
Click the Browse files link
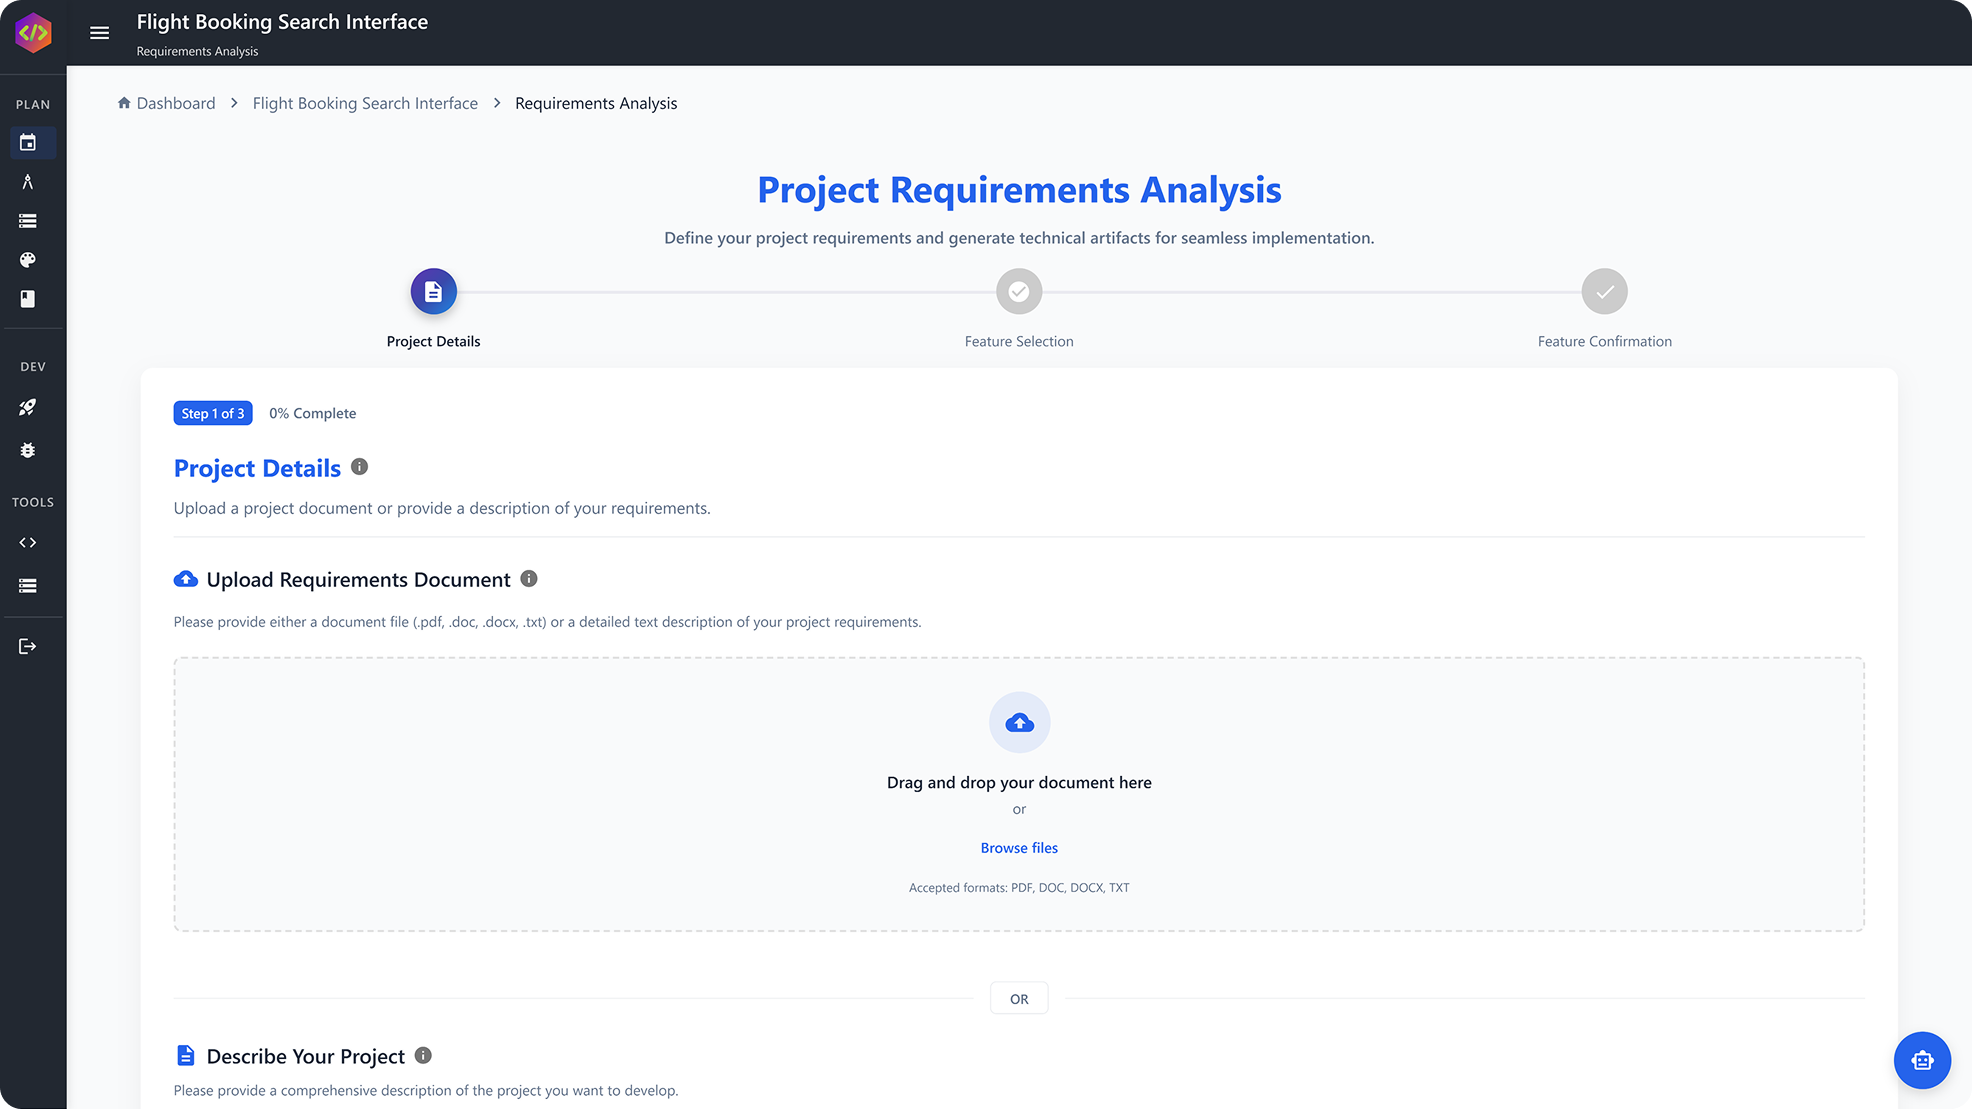1019,848
